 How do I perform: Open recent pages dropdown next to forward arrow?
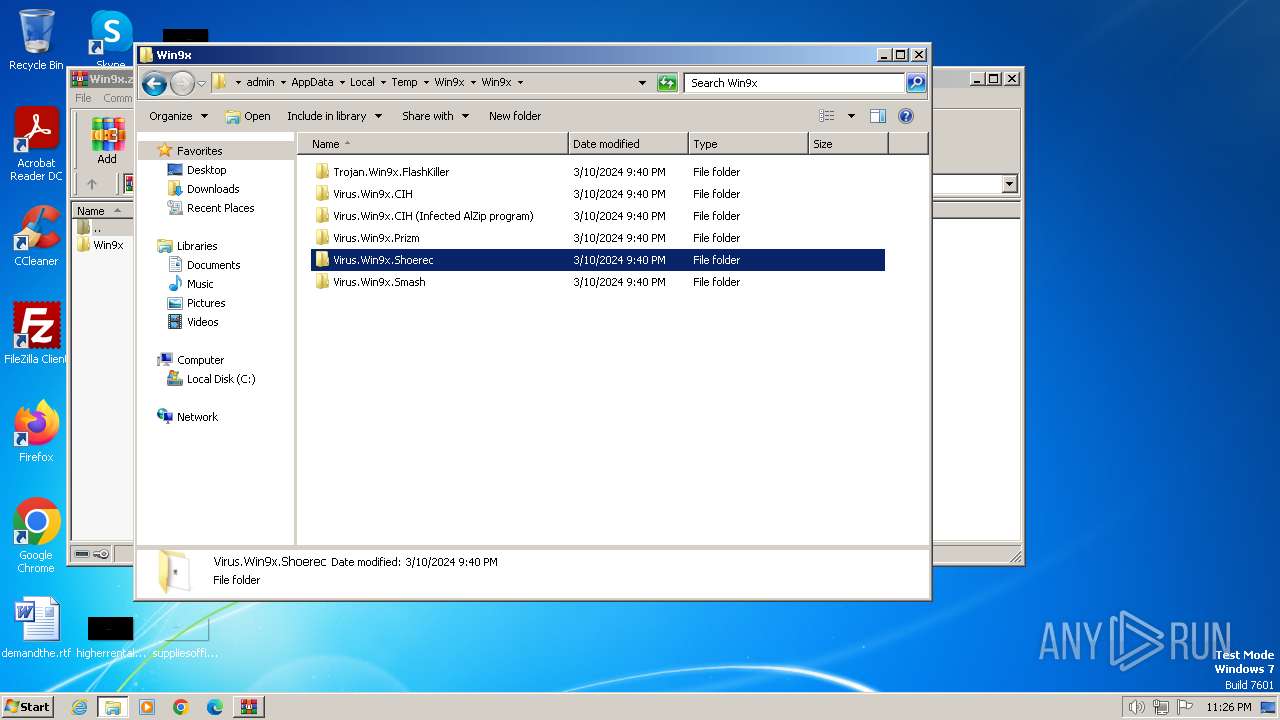pos(201,83)
